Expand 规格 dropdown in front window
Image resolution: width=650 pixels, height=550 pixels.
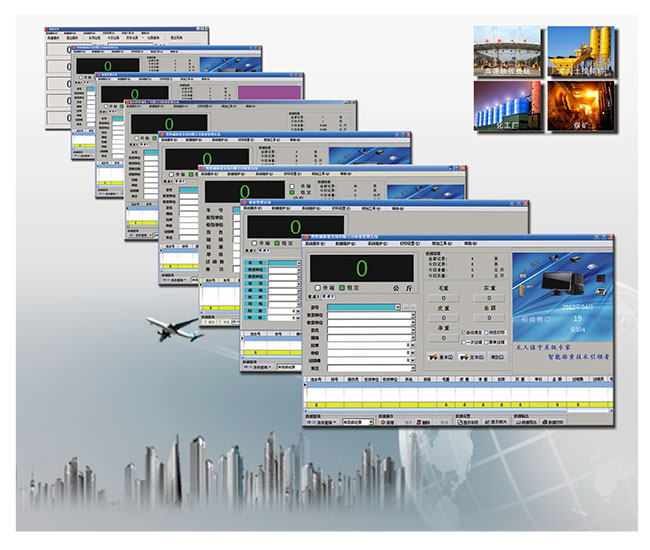pyautogui.click(x=413, y=338)
